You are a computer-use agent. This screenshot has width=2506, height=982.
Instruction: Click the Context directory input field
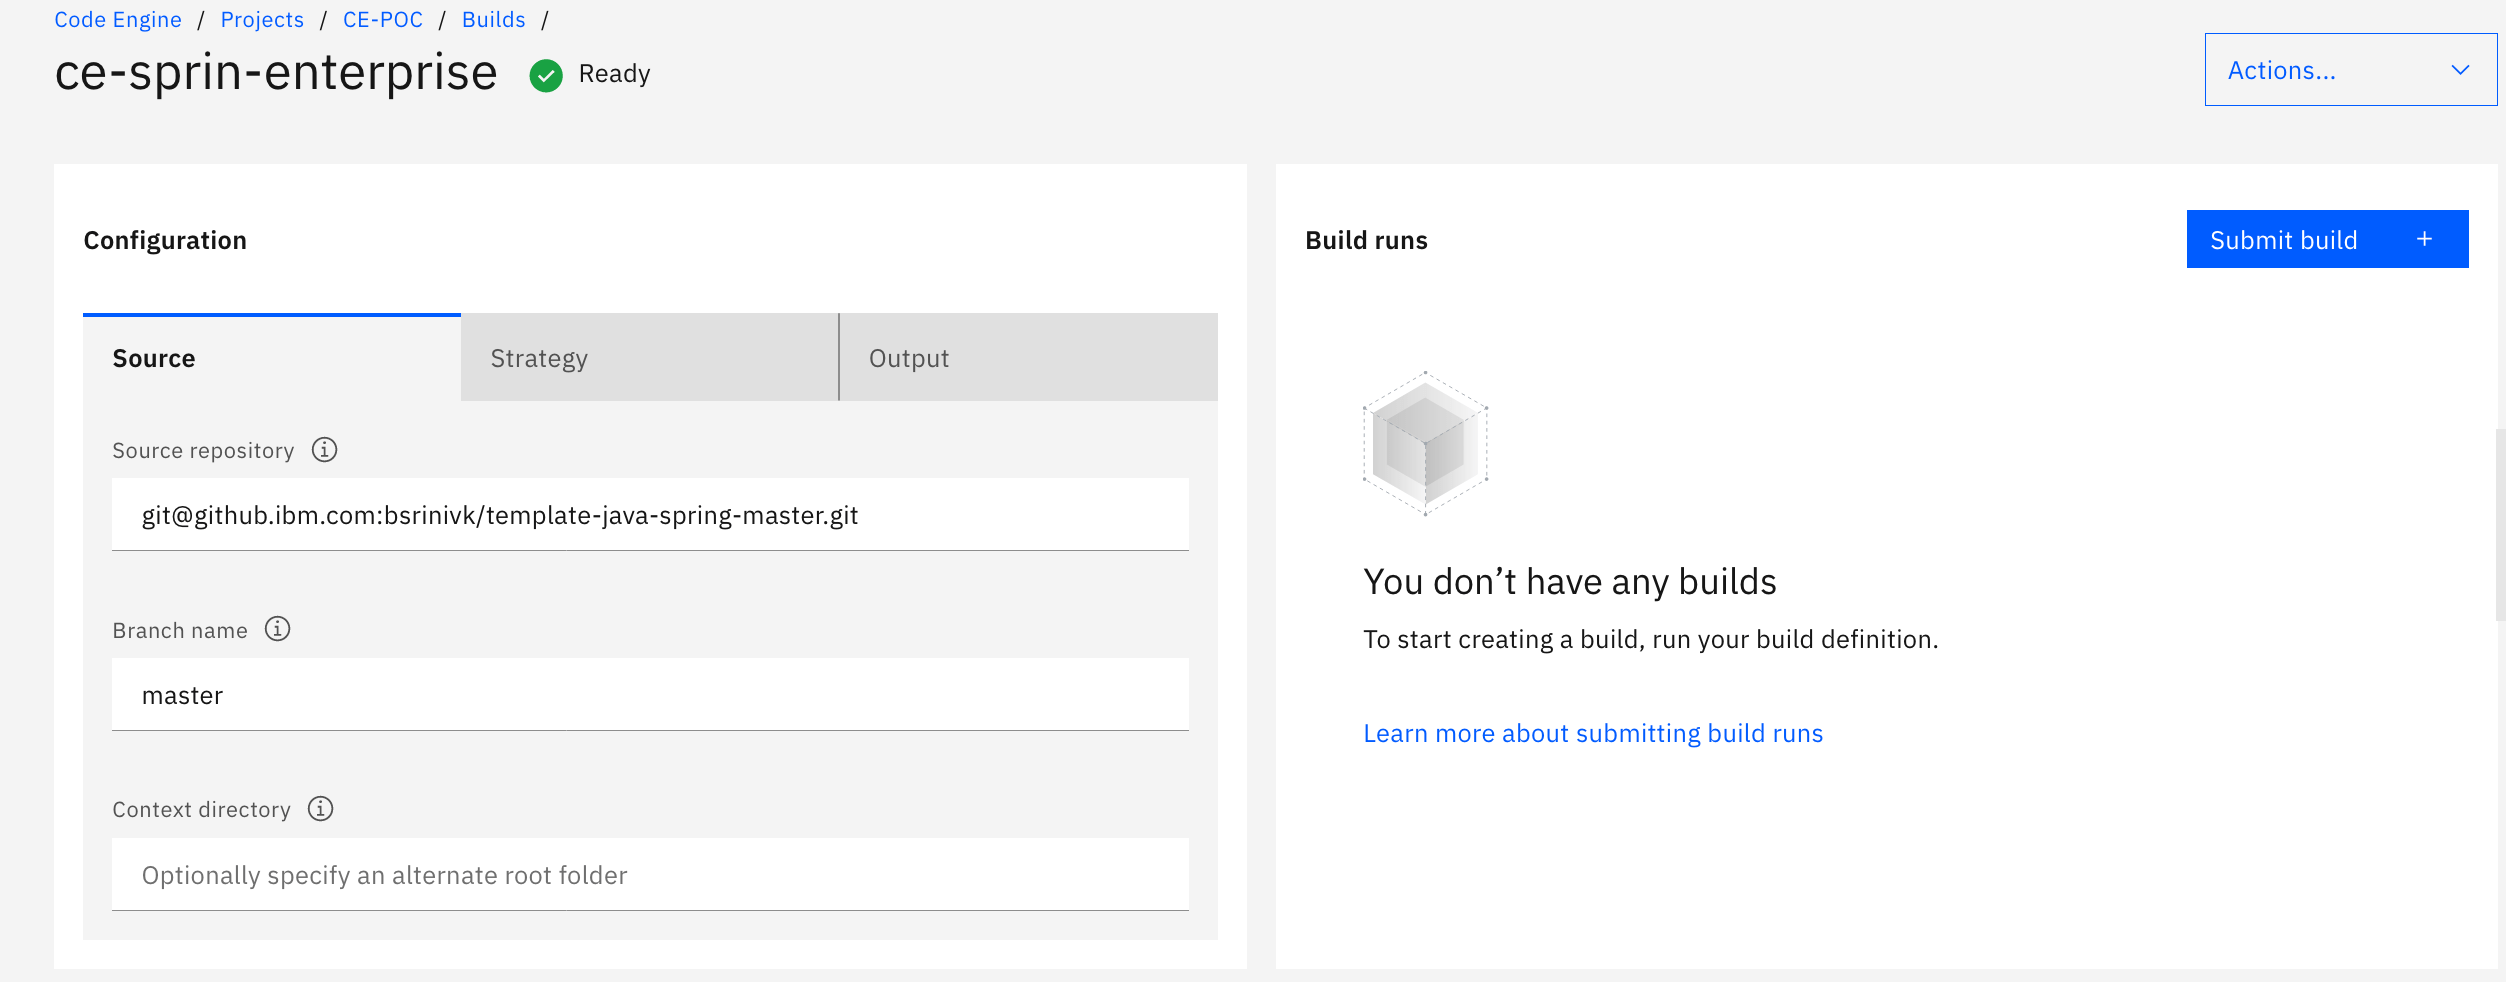(x=650, y=874)
